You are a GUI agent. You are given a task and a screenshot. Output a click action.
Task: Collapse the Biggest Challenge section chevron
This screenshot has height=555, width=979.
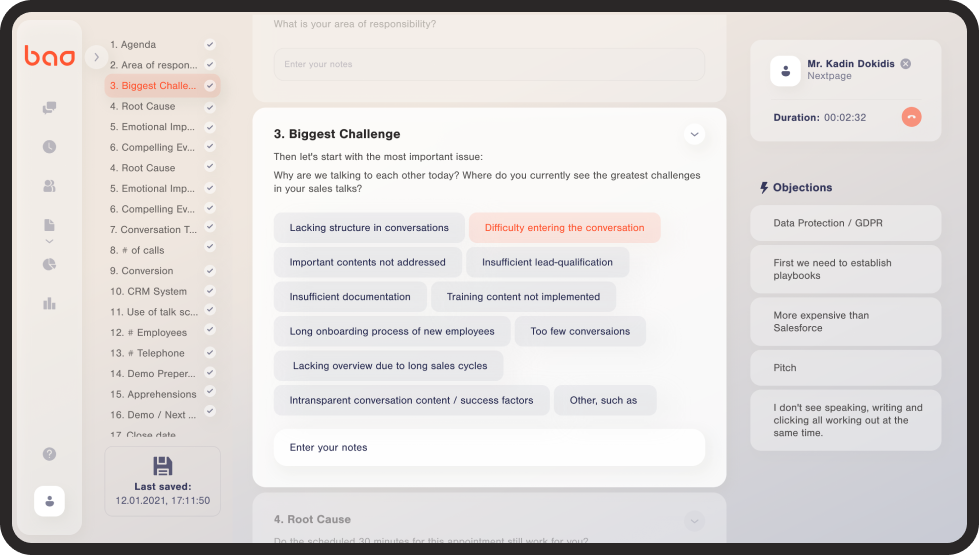[694, 134]
